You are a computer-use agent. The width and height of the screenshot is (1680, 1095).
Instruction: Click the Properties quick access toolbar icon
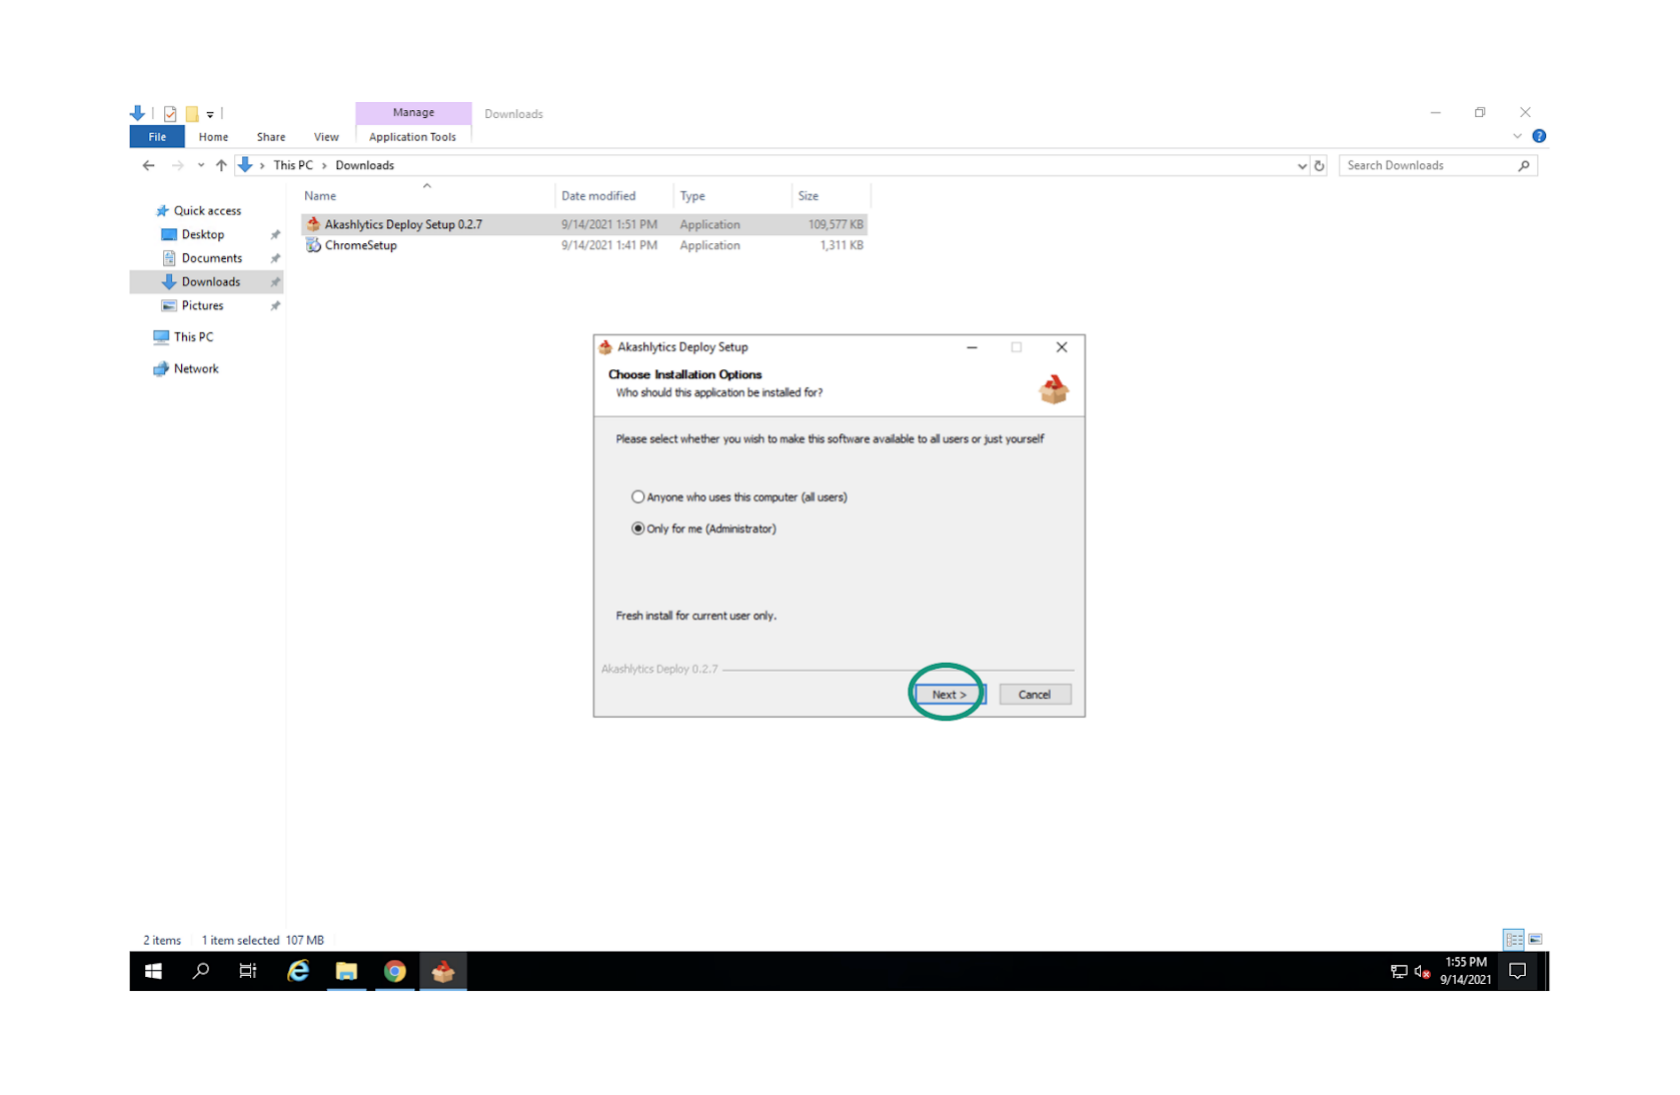click(170, 114)
